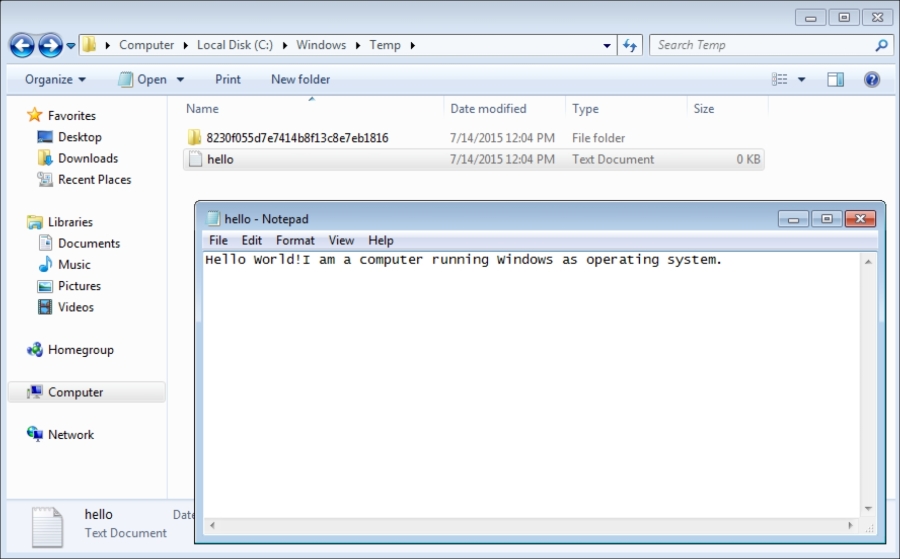
Task: Click the Network item in navigation pane
Action: pos(70,435)
